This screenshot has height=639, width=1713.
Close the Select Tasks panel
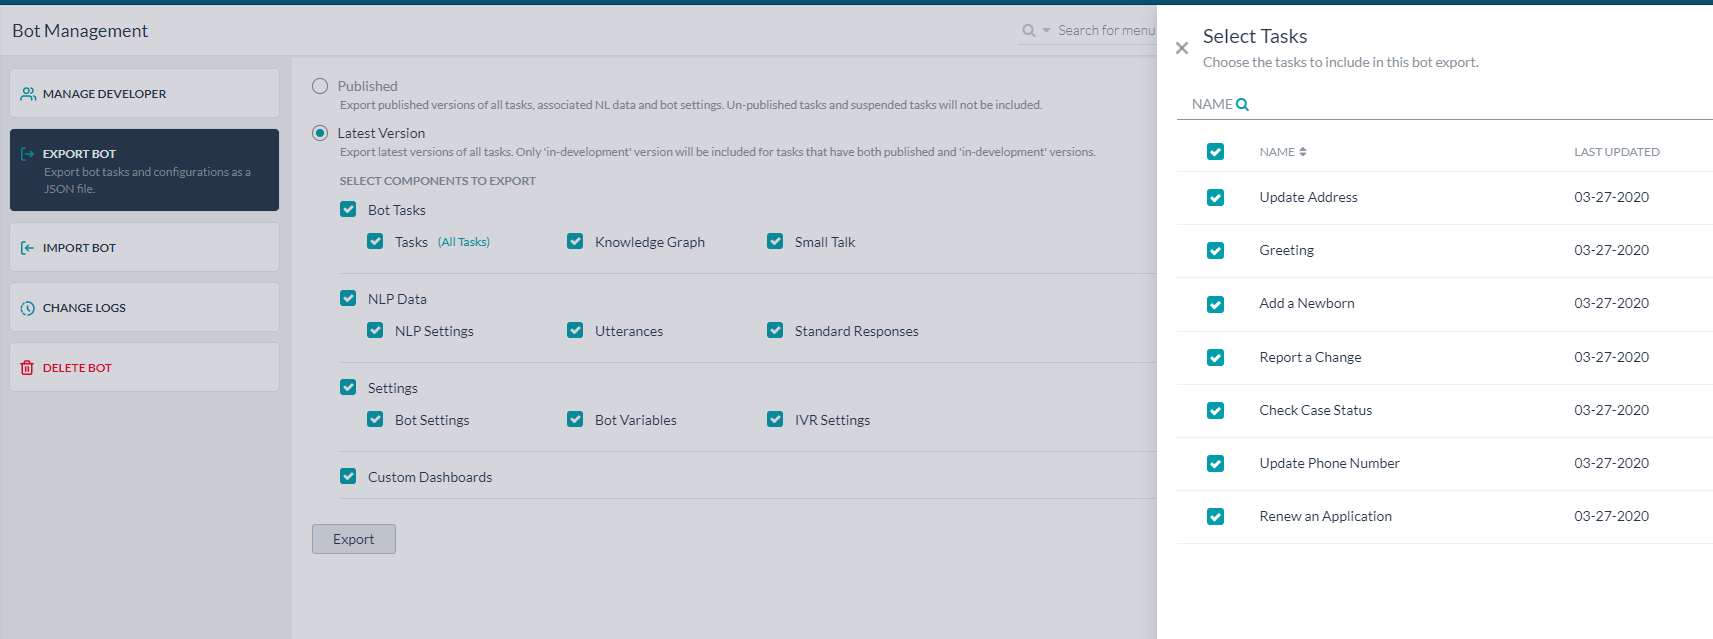[x=1182, y=48]
